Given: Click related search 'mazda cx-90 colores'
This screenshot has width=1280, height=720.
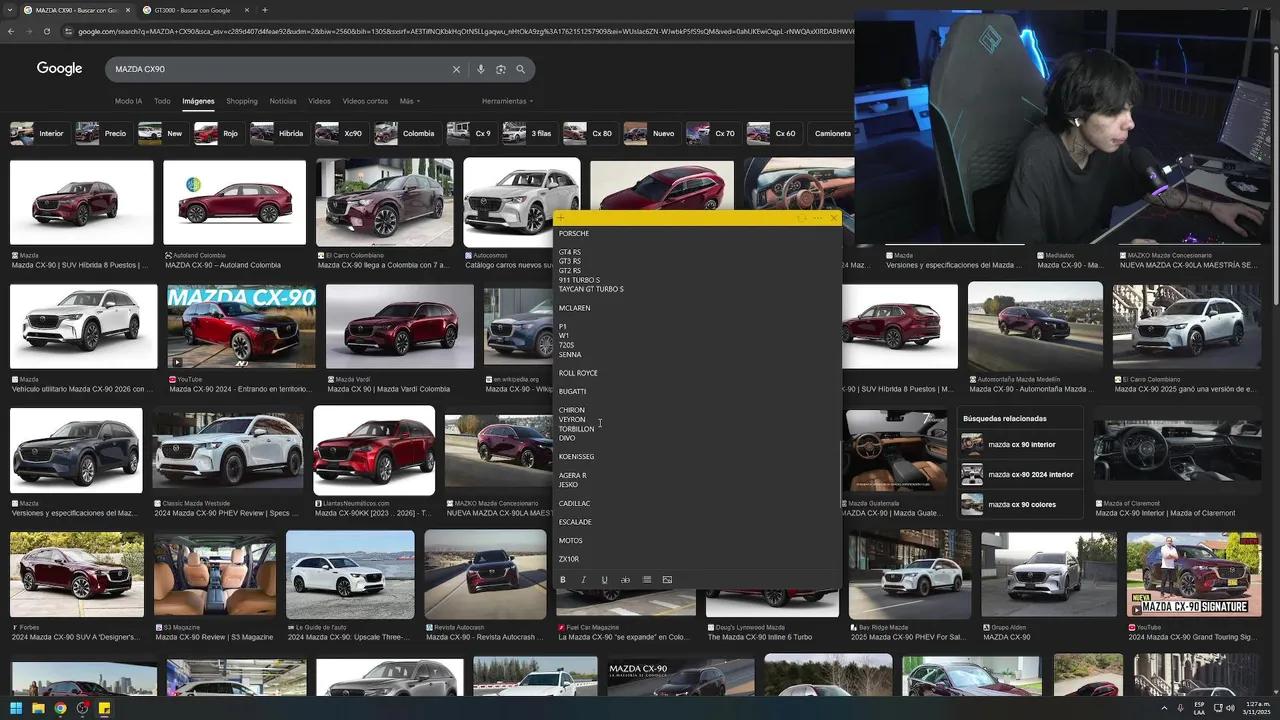Looking at the screenshot, I should 1021,504.
